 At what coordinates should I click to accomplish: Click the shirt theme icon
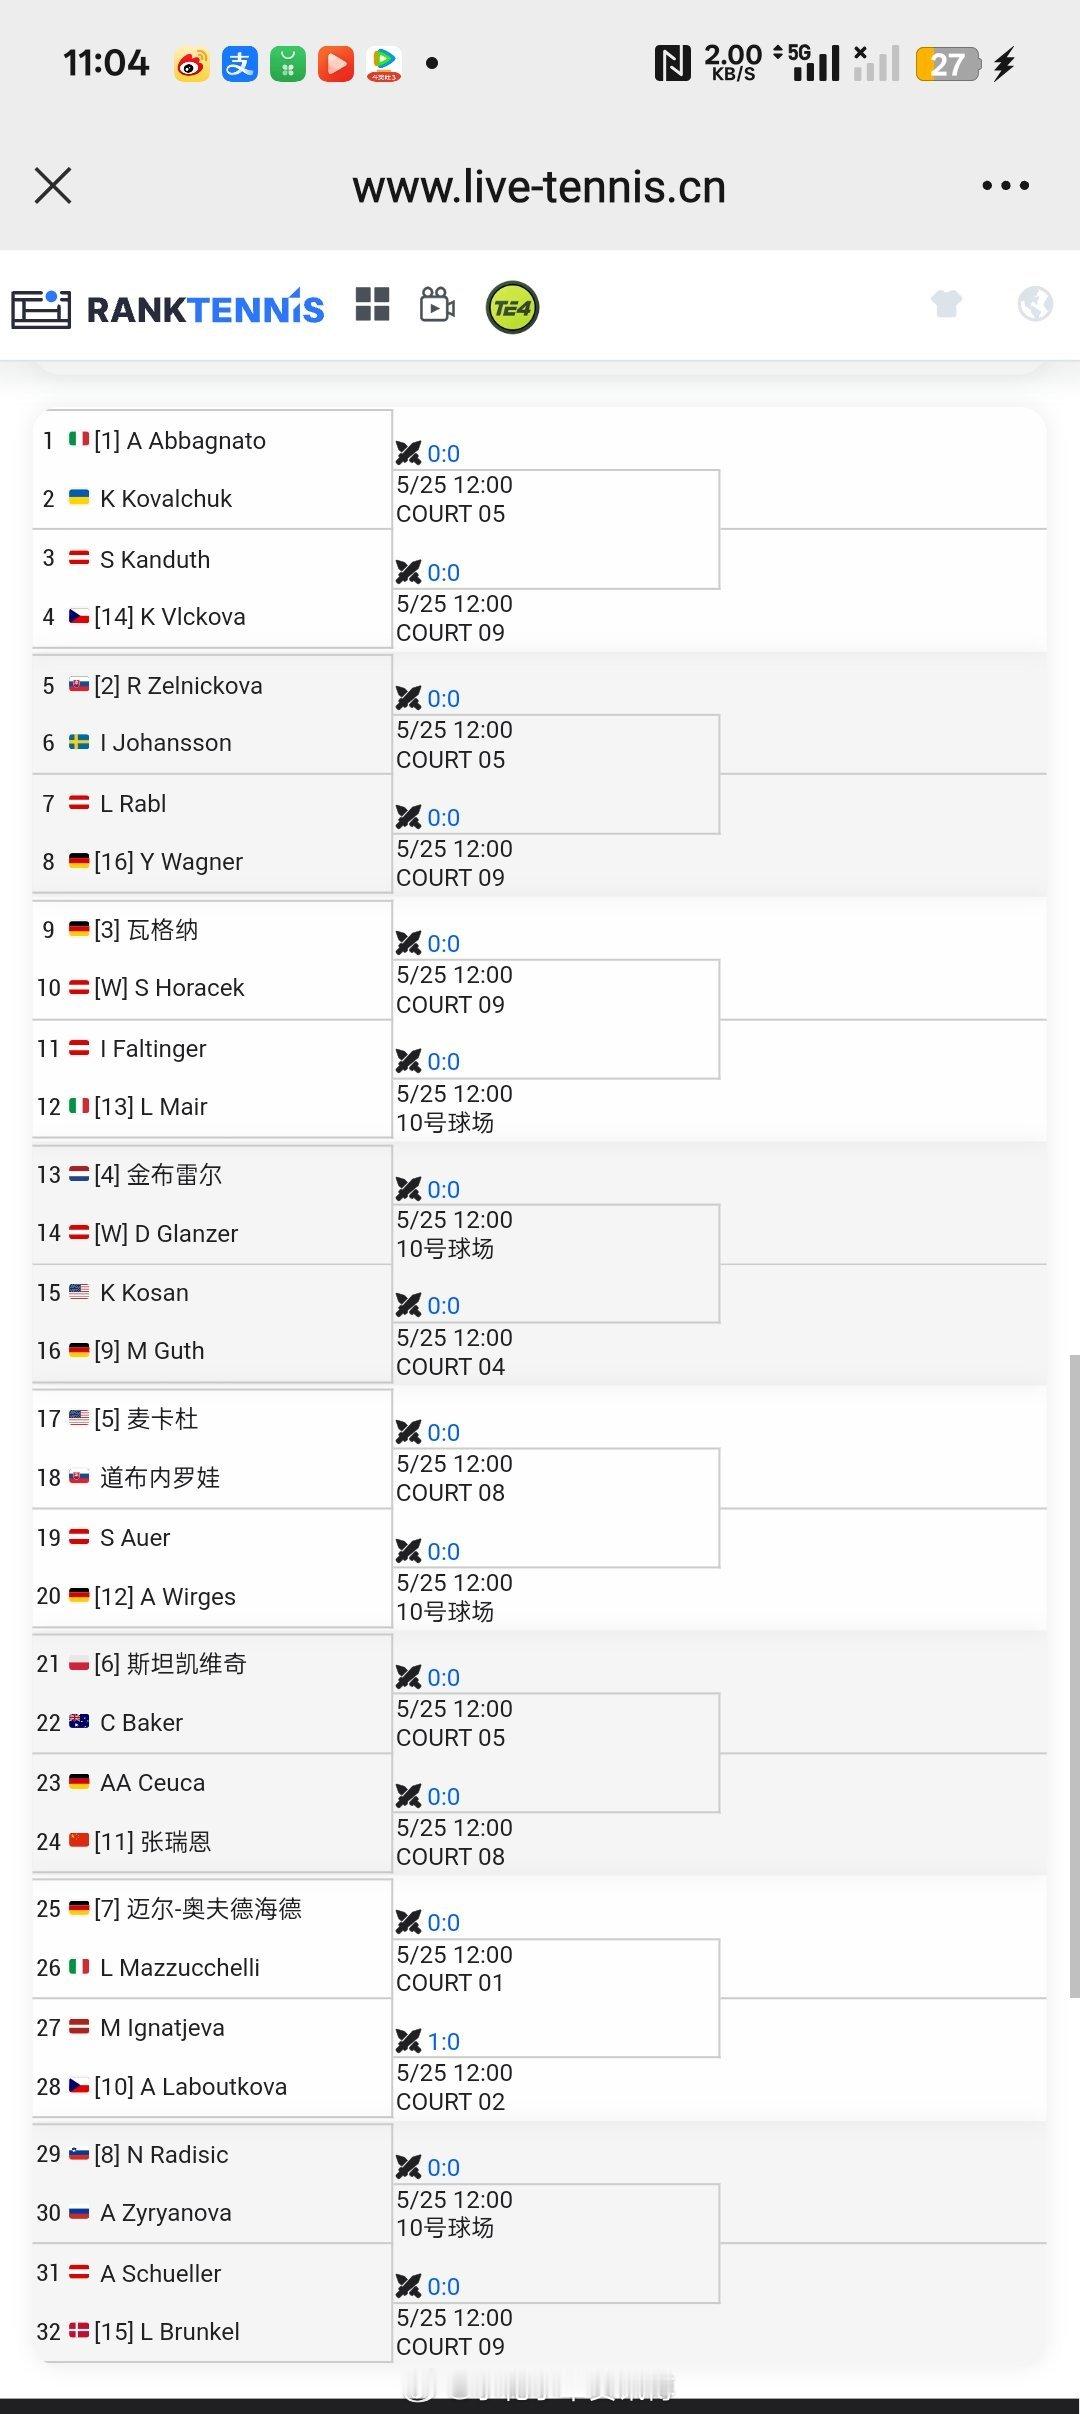(946, 303)
